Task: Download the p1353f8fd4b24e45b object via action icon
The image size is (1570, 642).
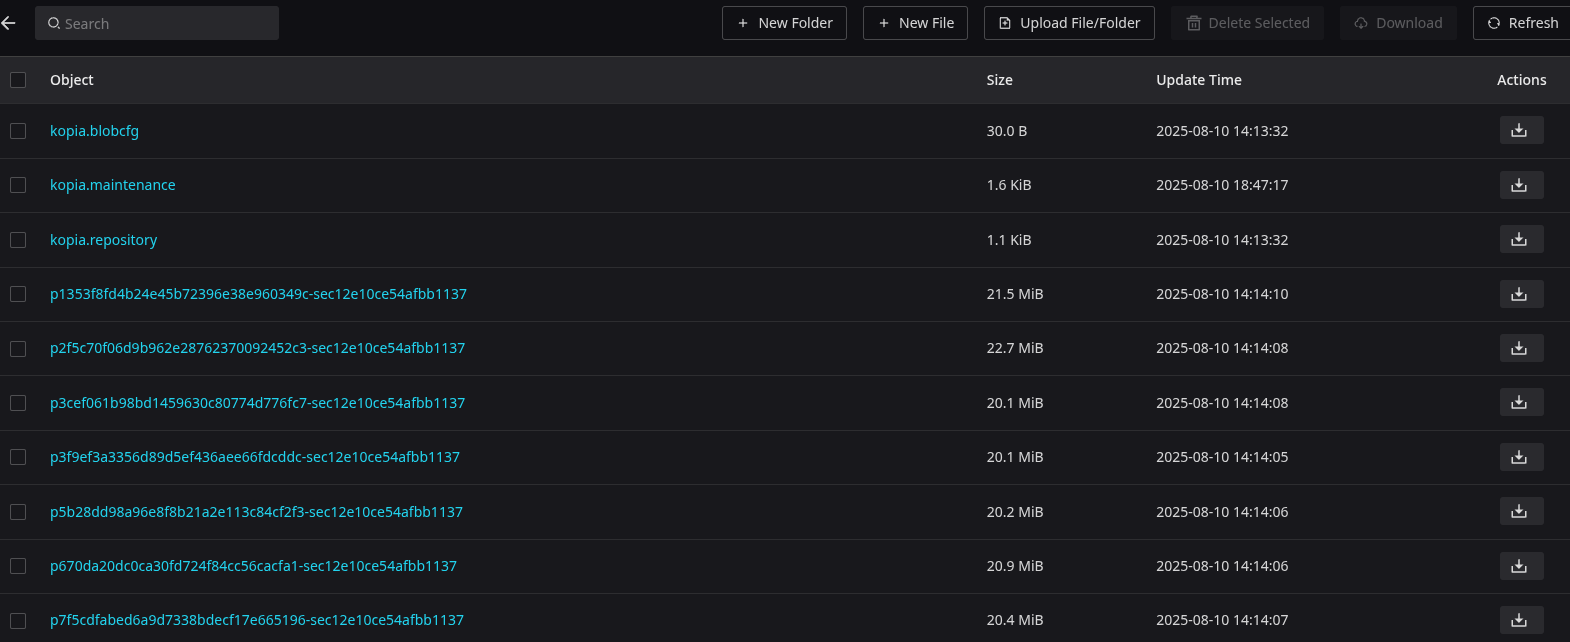Action: [x=1521, y=294]
